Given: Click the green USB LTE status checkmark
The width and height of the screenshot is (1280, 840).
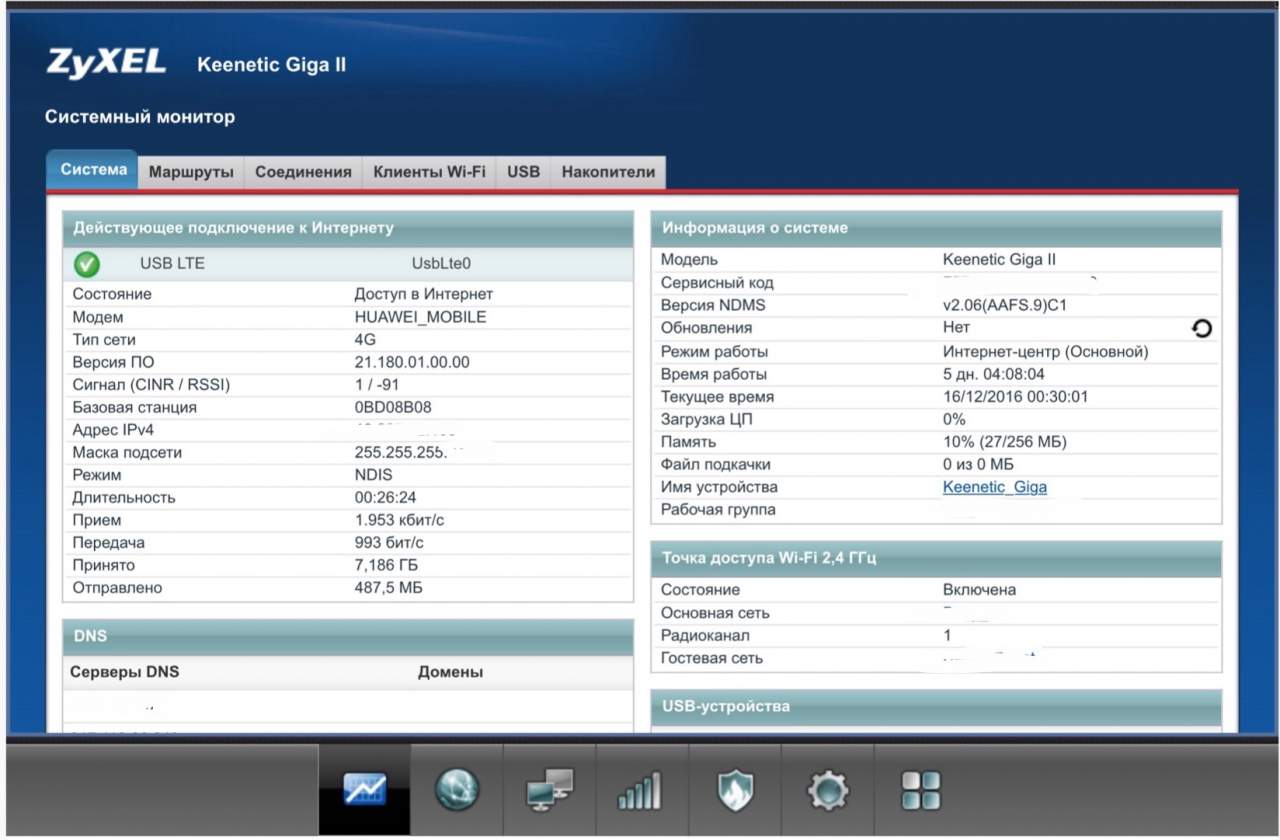Looking at the screenshot, I should 87,264.
